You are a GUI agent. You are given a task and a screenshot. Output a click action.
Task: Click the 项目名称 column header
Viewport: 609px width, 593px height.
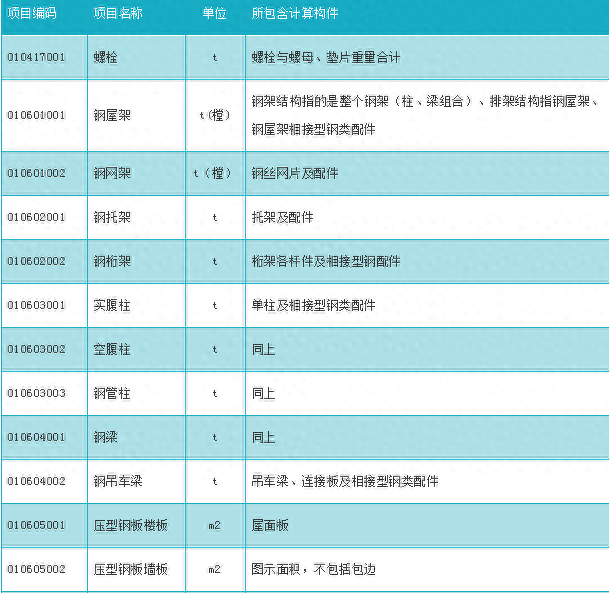pos(119,15)
